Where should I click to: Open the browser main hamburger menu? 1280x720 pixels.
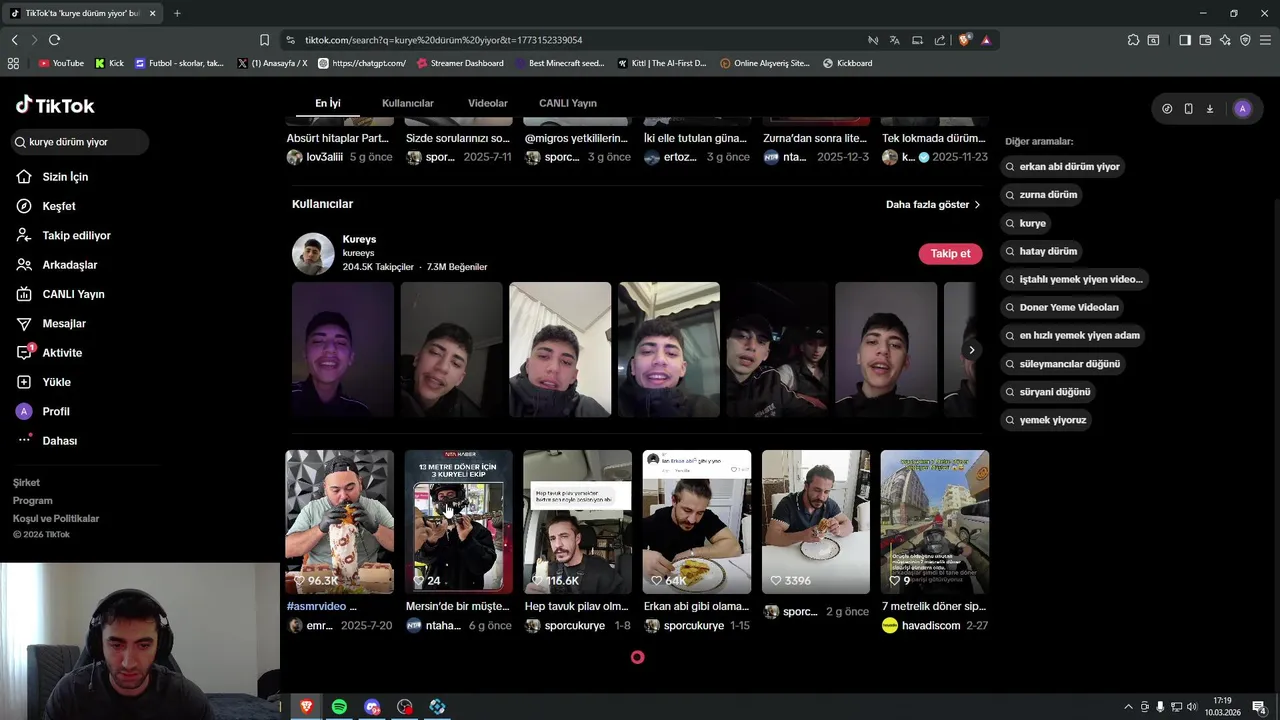[x=1266, y=40]
